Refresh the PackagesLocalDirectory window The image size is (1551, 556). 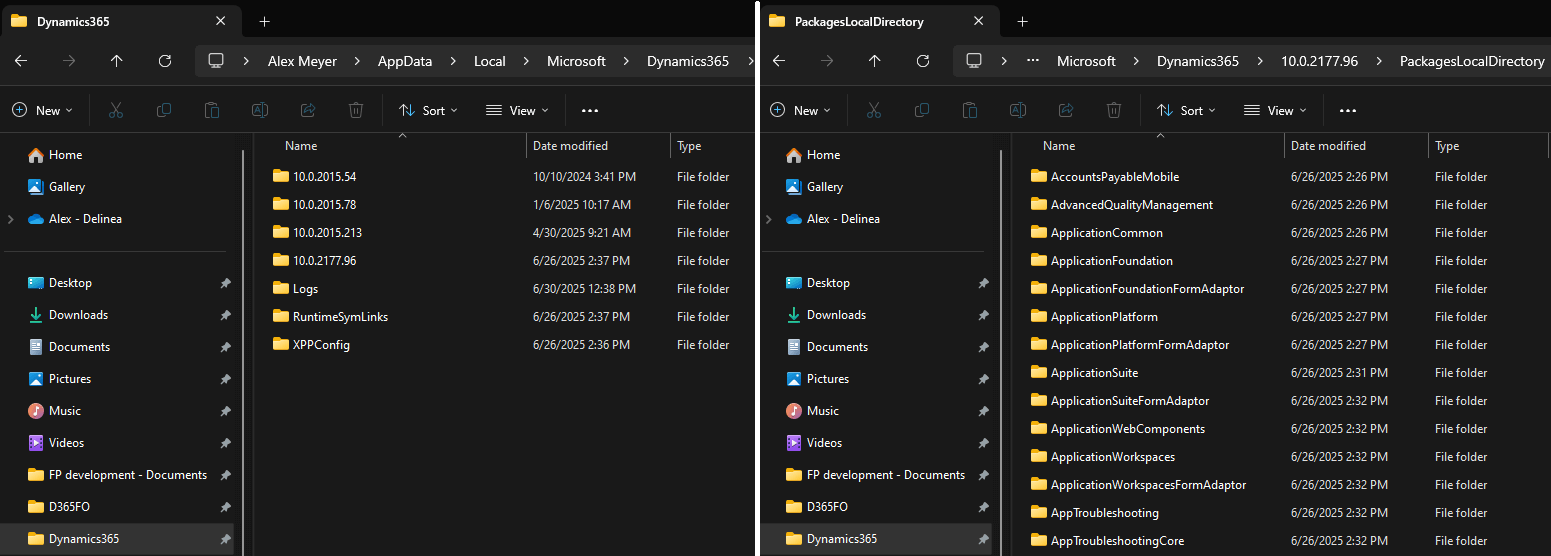(923, 61)
